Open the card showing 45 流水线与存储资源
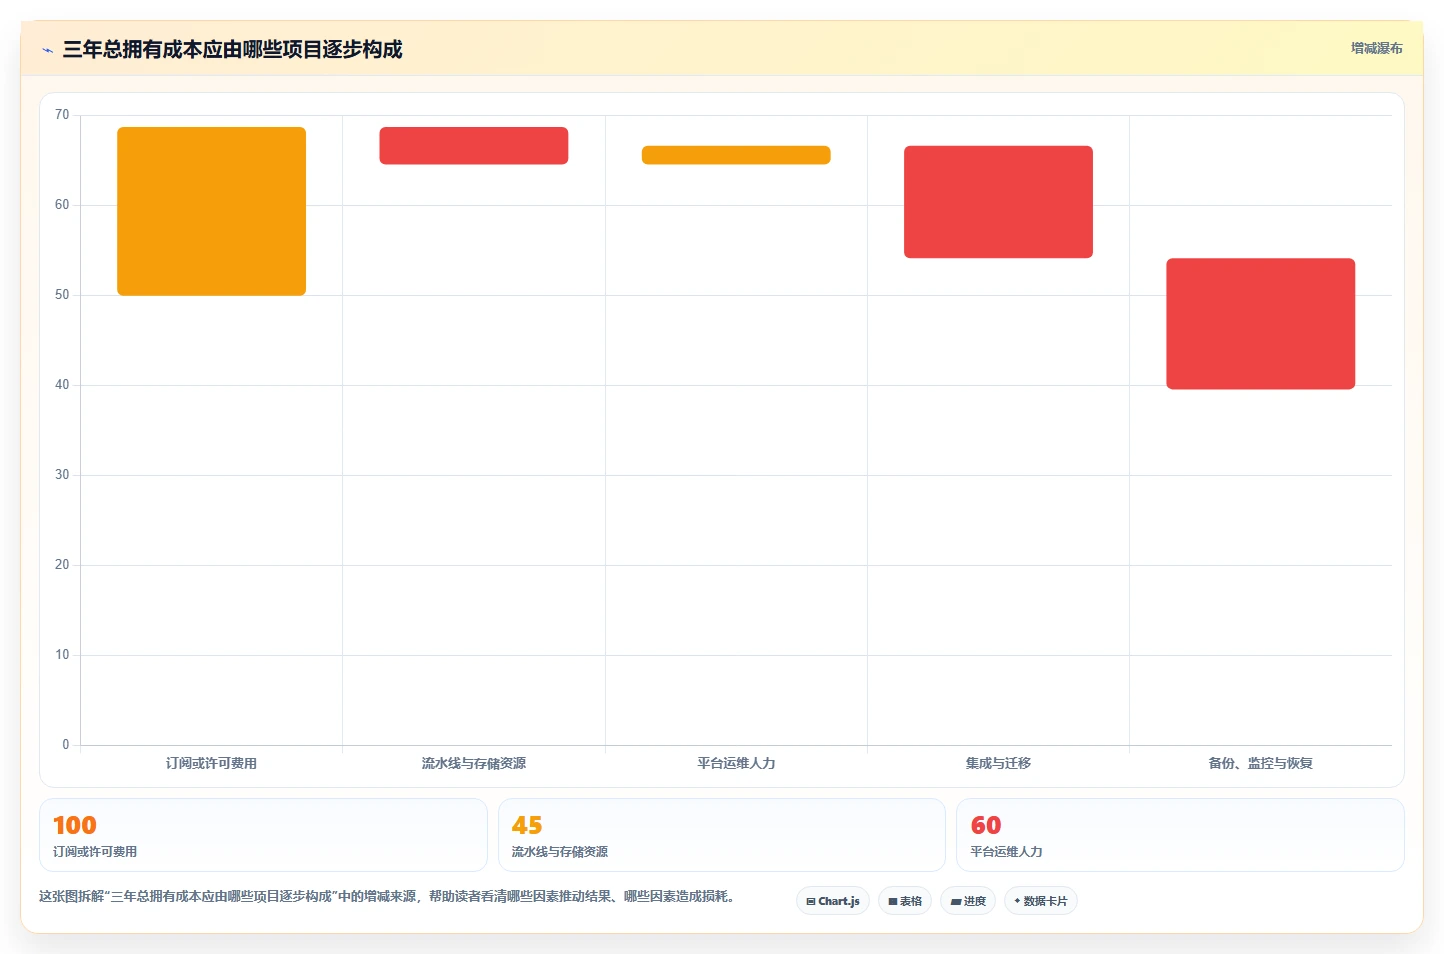This screenshot has height=954, width=1444. (x=722, y=835)
